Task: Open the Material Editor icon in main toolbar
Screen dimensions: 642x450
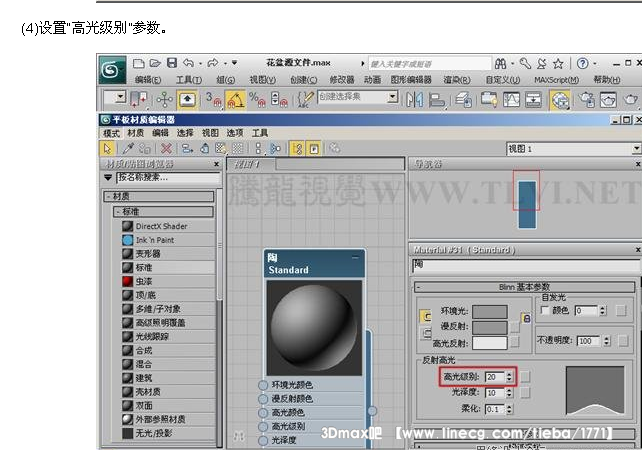Action: [x=560, y=99]
